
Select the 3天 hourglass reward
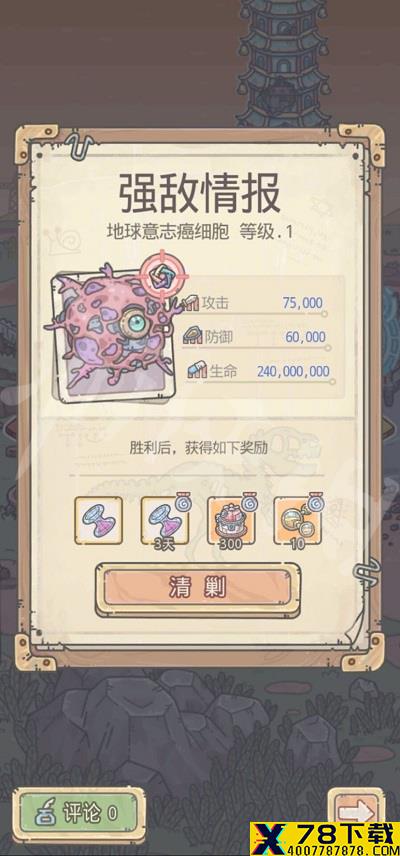165,520
